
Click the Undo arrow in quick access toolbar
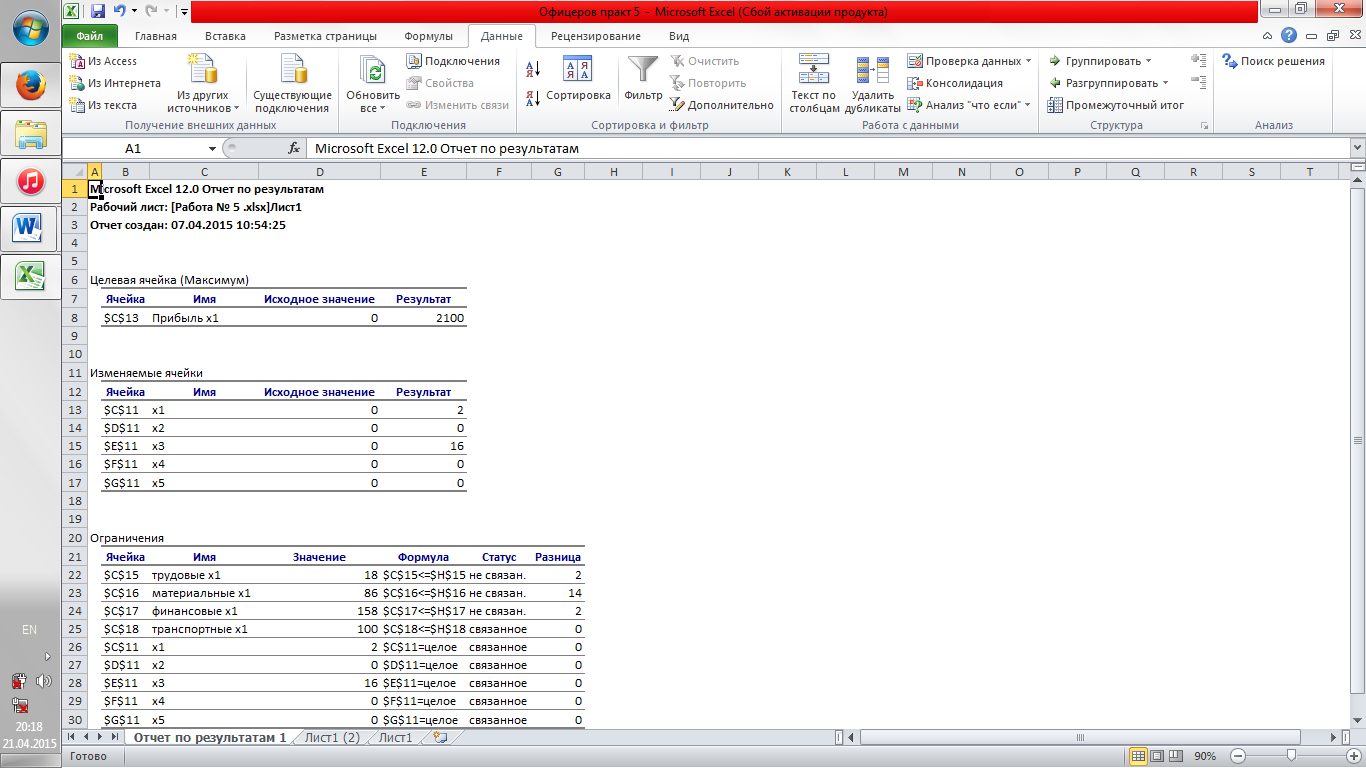(x=120, y=11)
